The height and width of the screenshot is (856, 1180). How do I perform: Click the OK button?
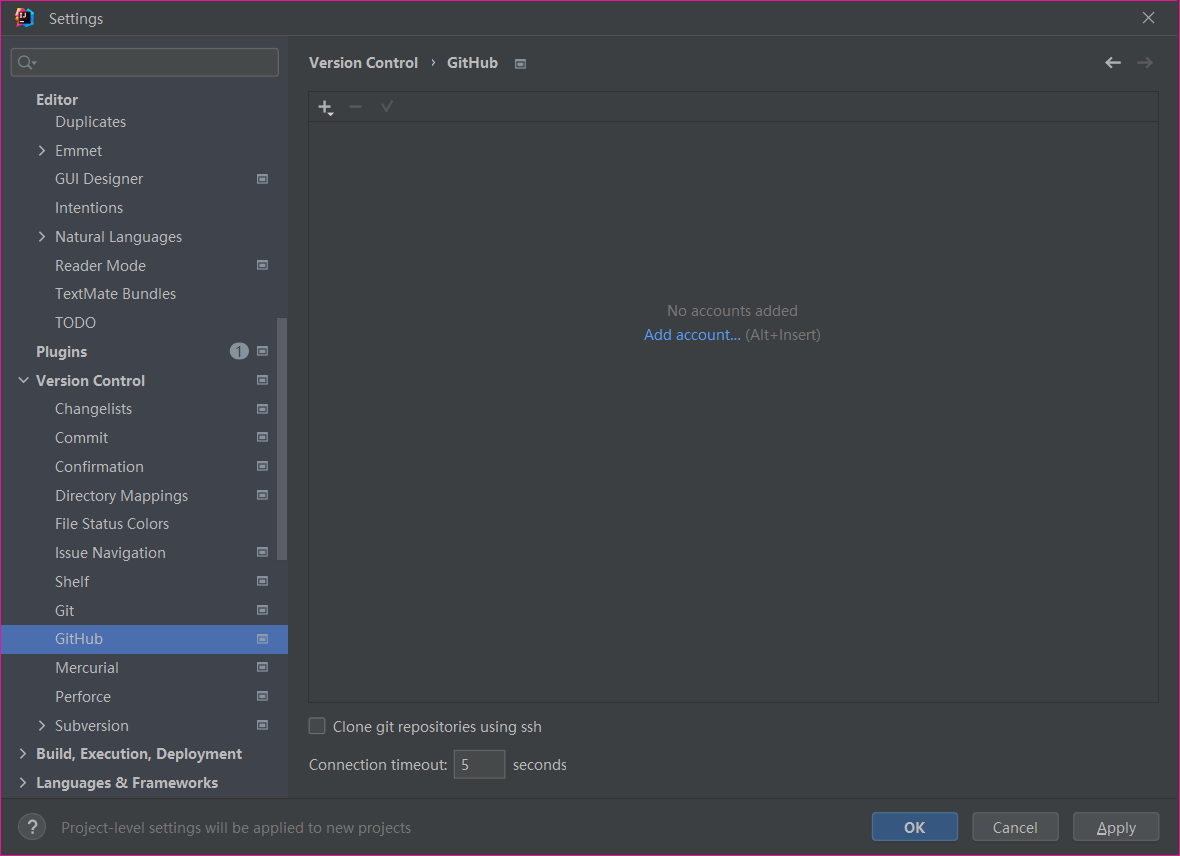pyautogui.click(x=914, y=827)
